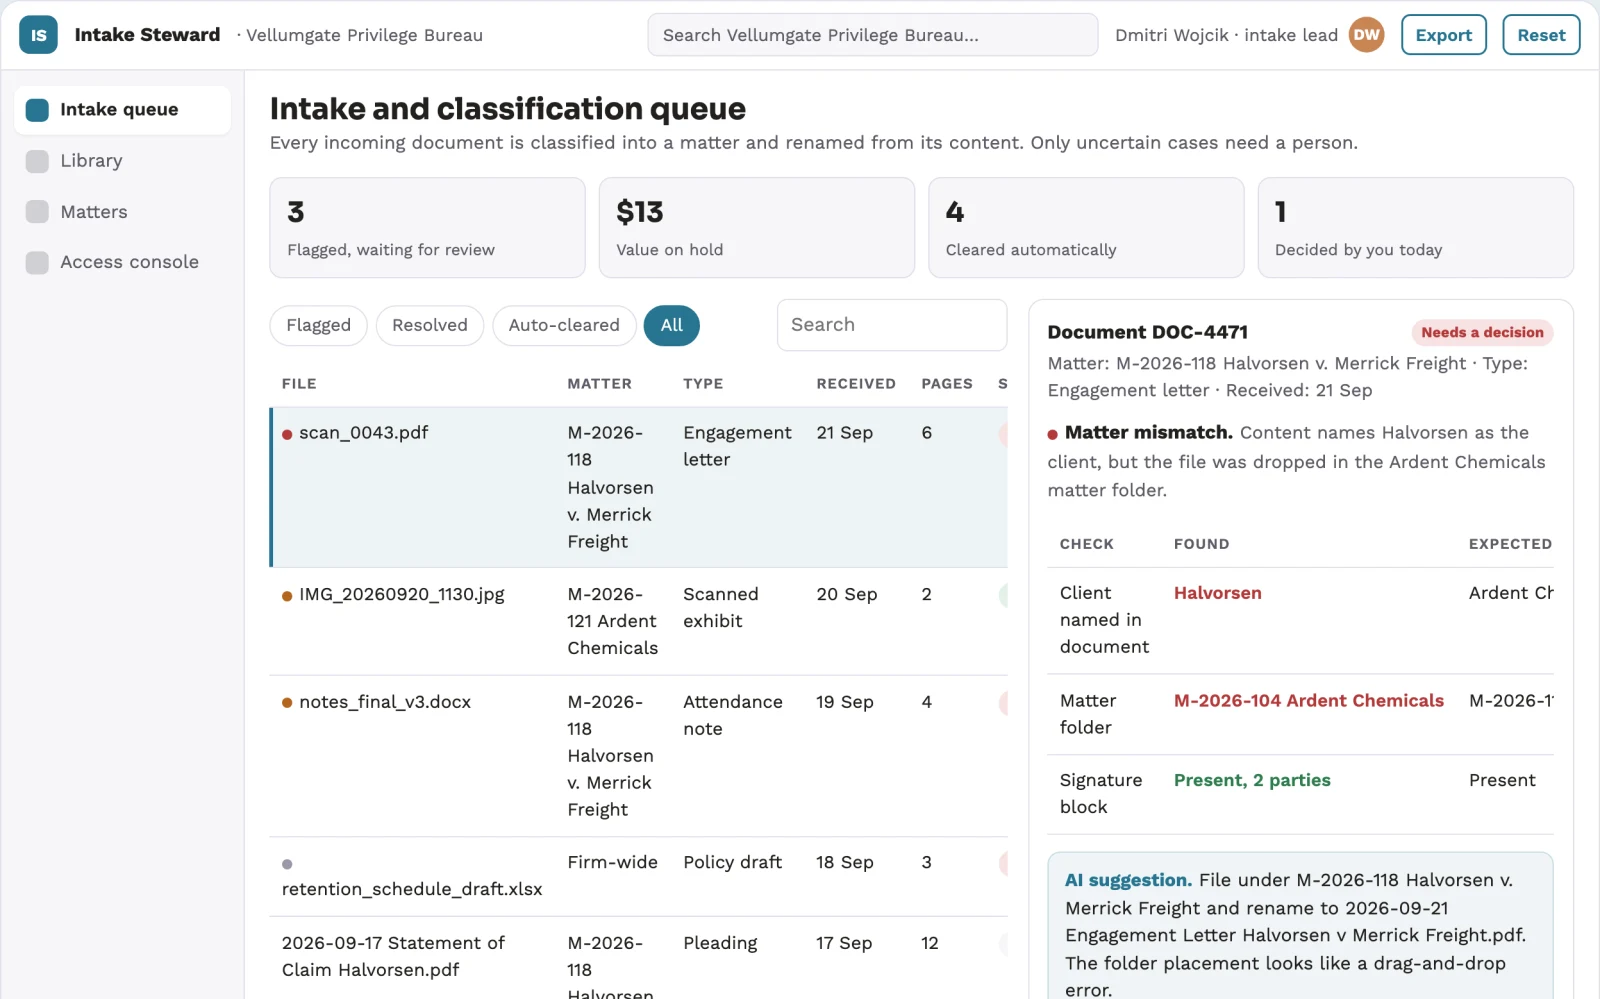Filter queue by Flagged
1600x999 pixels.
318,326
